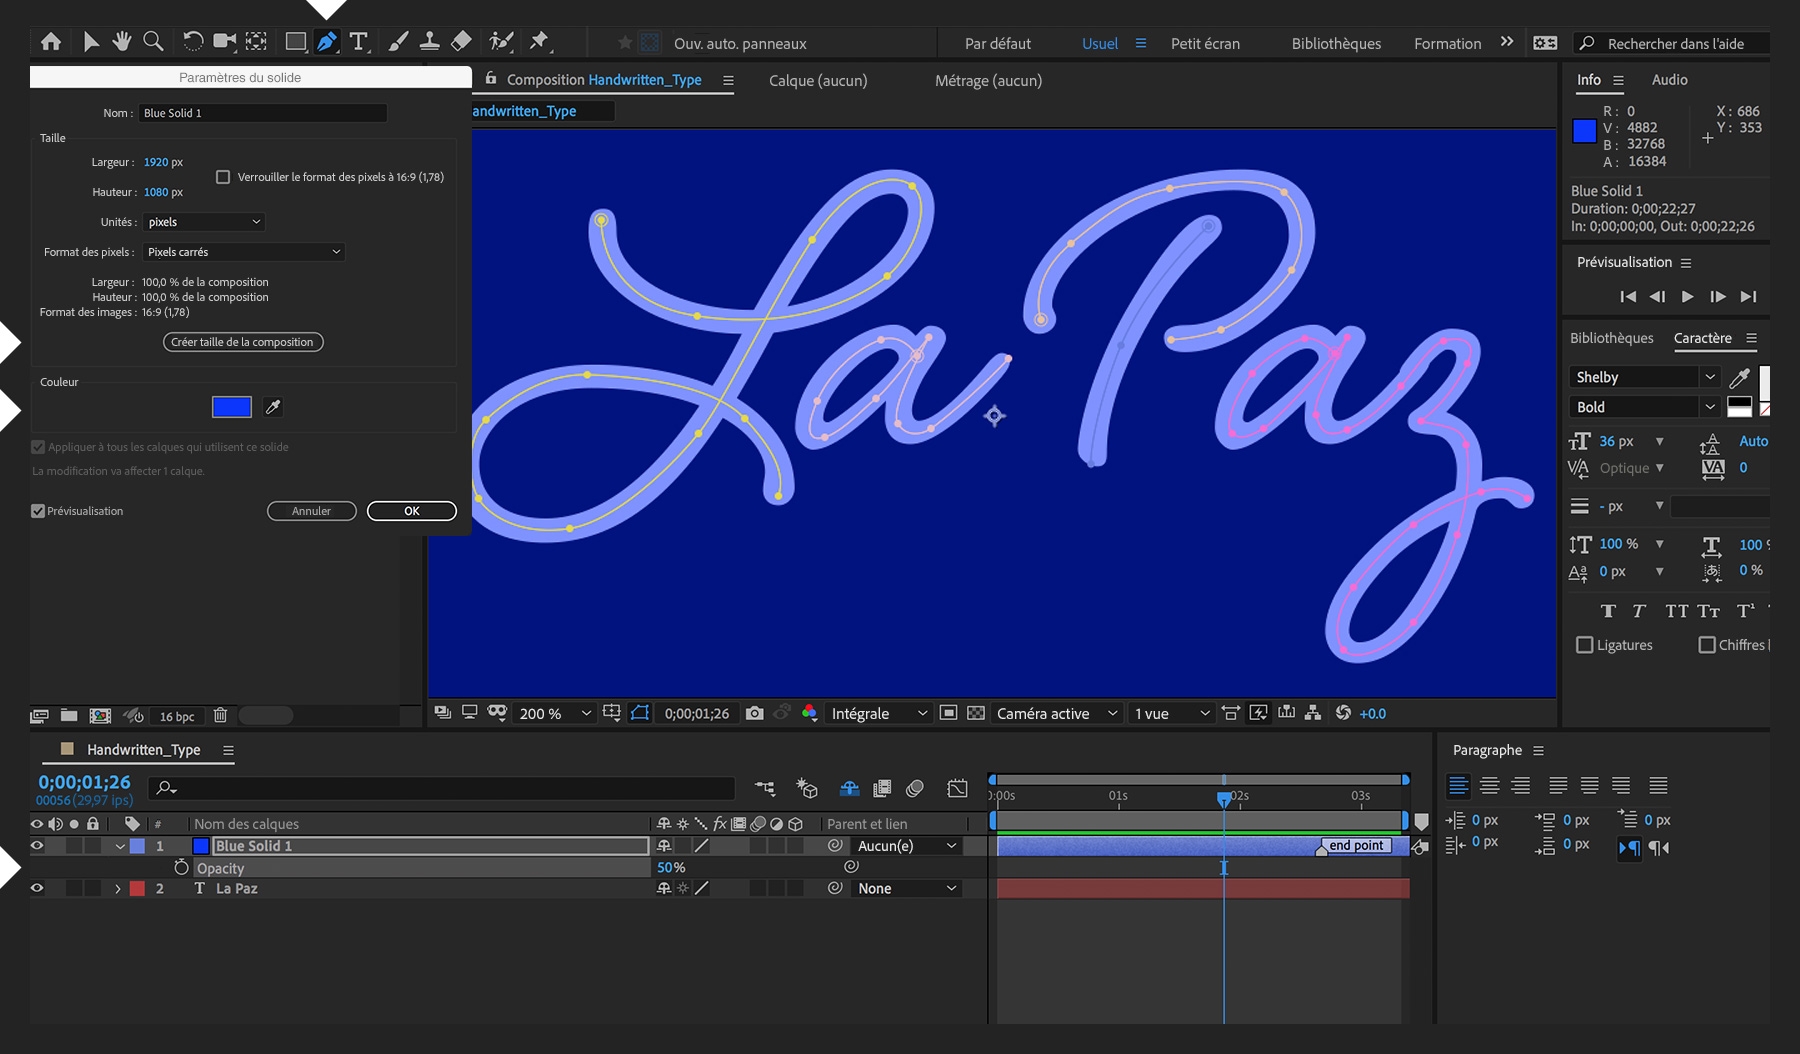1800x1054 pixels.
Task: Check Verrouiller le format des pixels à 16:9
Action: click(x=223, y=176)
